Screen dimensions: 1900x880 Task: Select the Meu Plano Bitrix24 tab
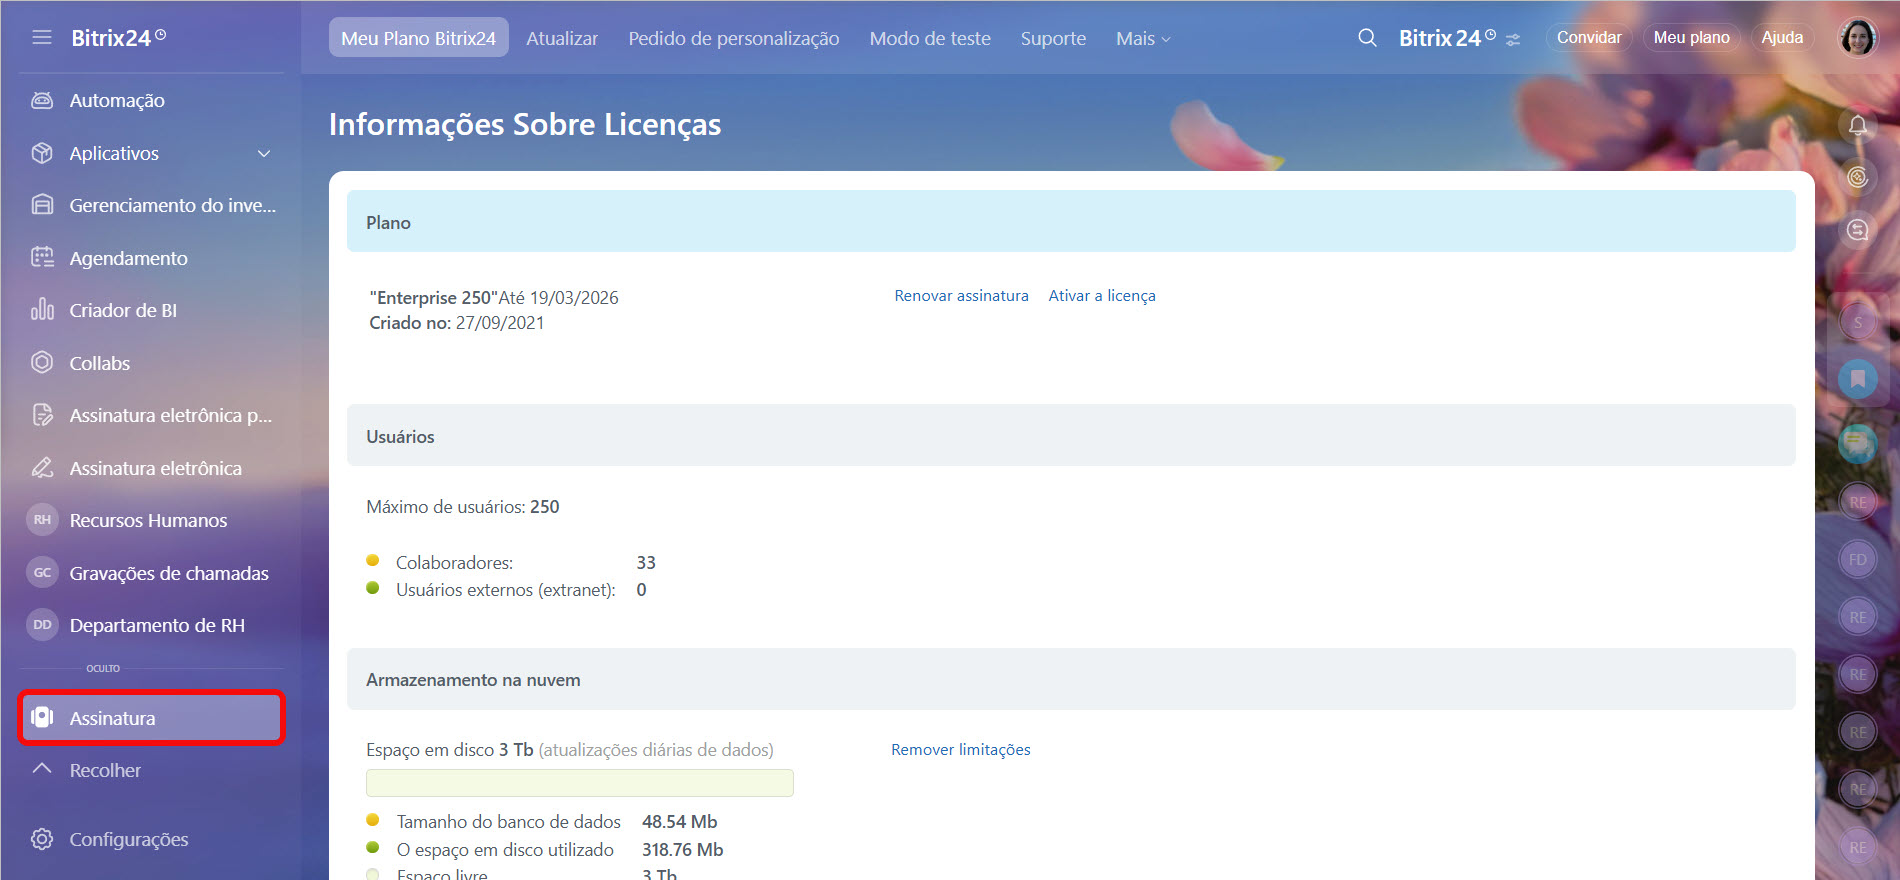pos(418,38)
